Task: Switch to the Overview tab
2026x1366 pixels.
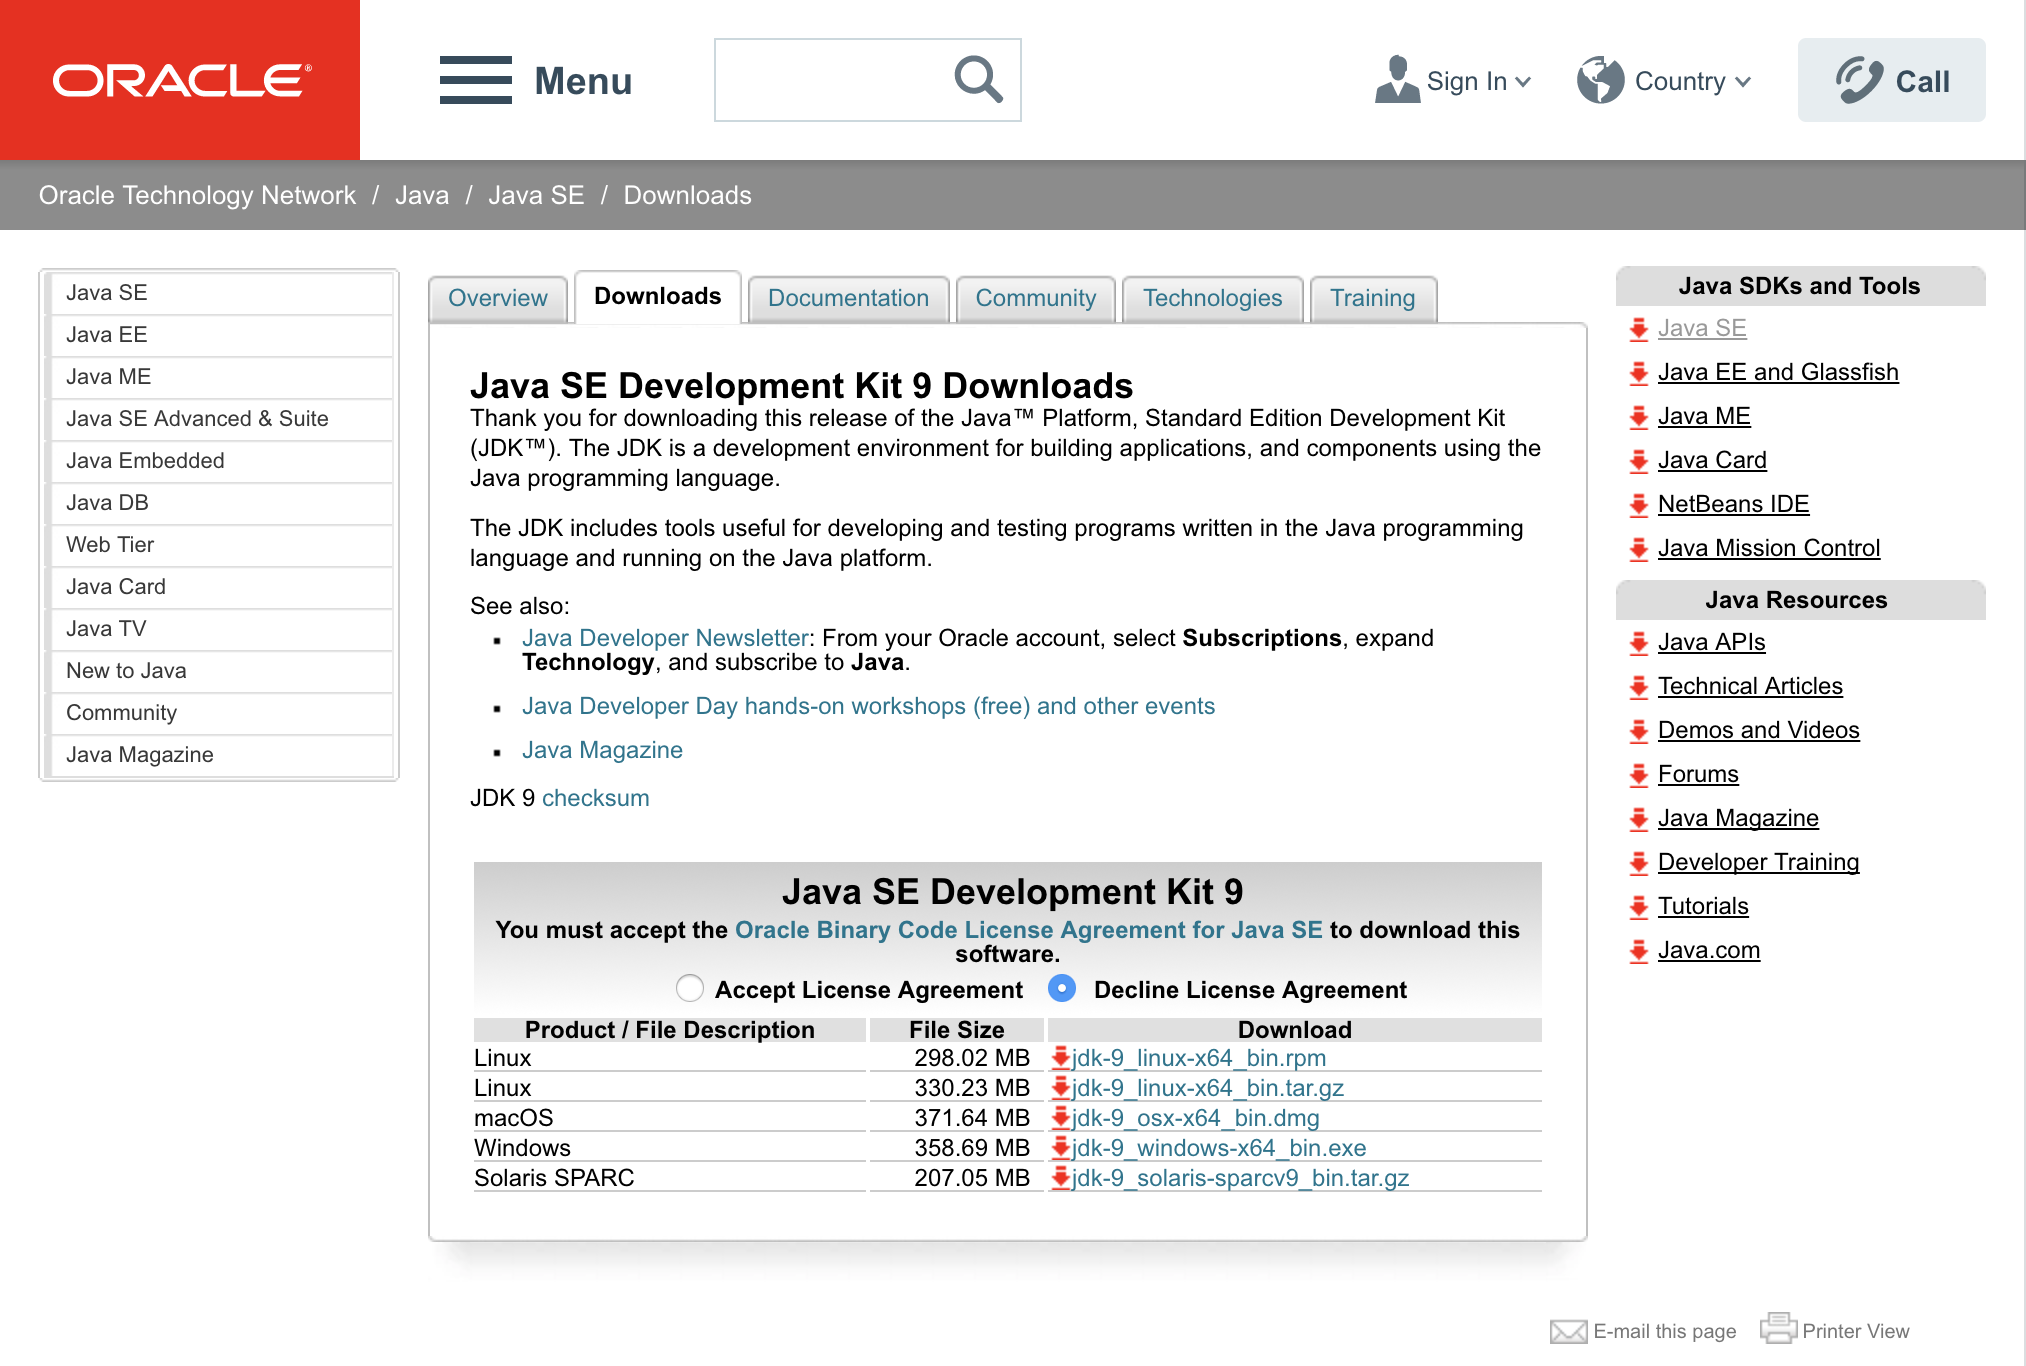Action: (x=497, y=297)
